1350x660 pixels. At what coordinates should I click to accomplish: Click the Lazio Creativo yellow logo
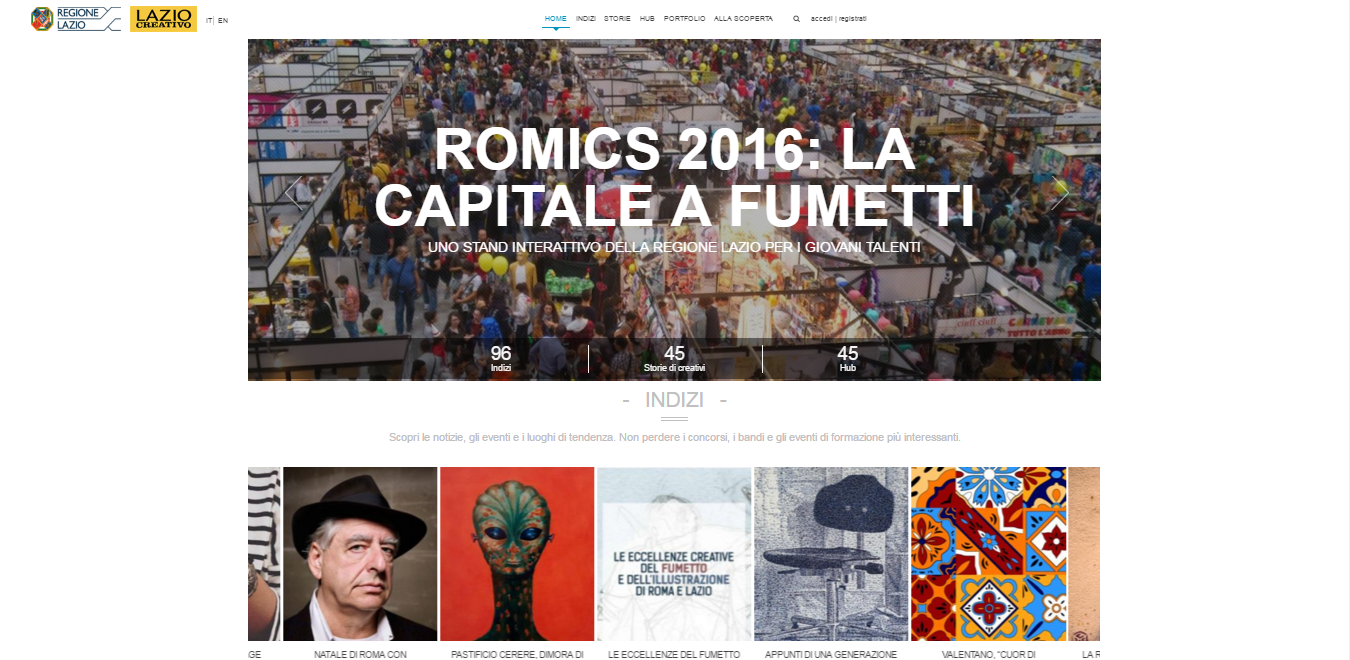click(163, 19)
